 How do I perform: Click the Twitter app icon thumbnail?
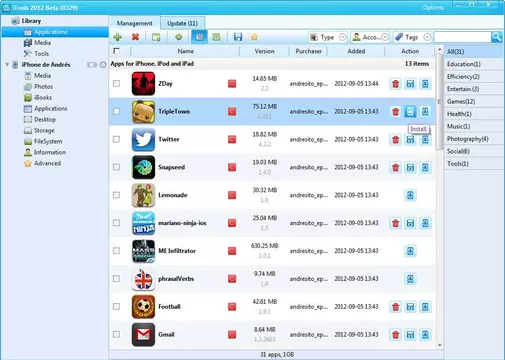(143, 139)
